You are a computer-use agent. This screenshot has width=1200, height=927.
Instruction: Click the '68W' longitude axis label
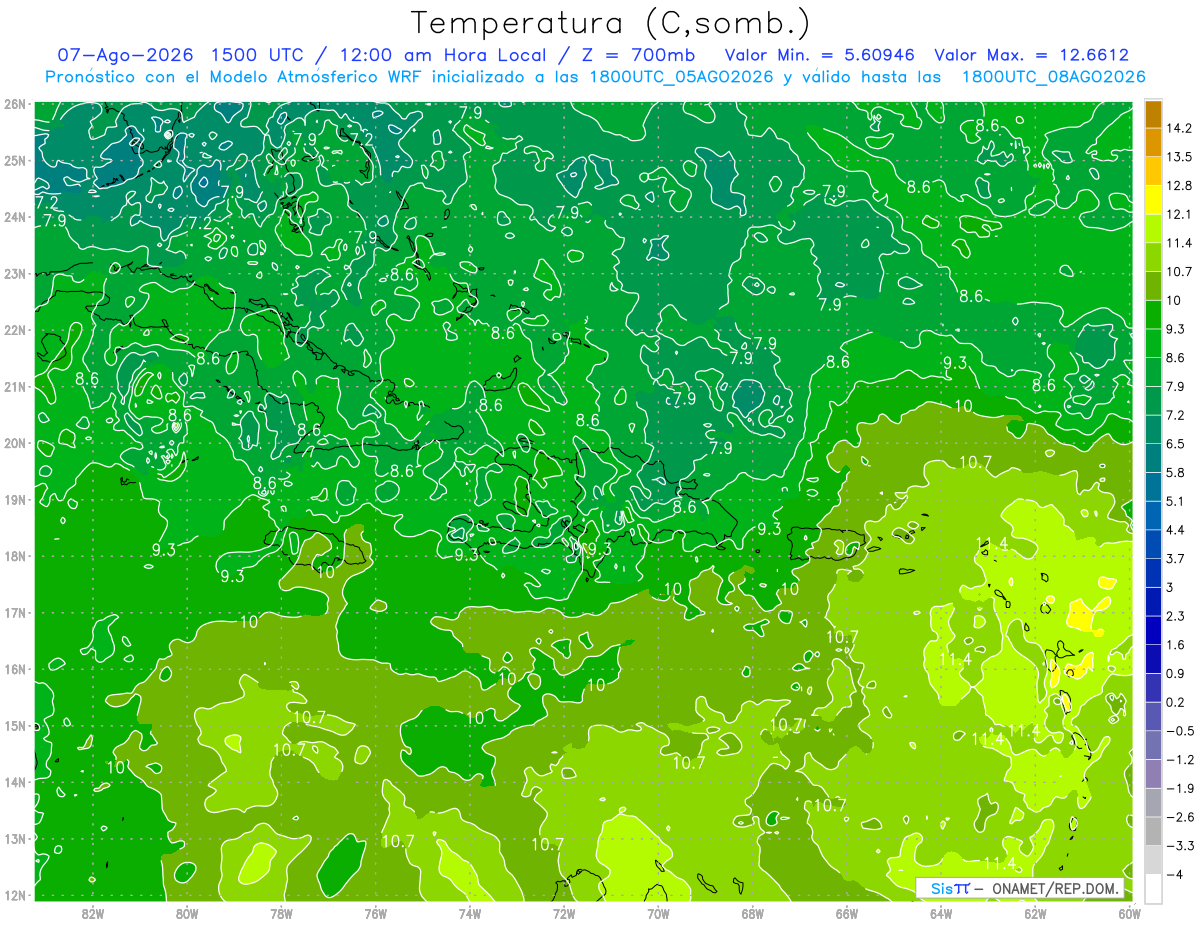753,913
